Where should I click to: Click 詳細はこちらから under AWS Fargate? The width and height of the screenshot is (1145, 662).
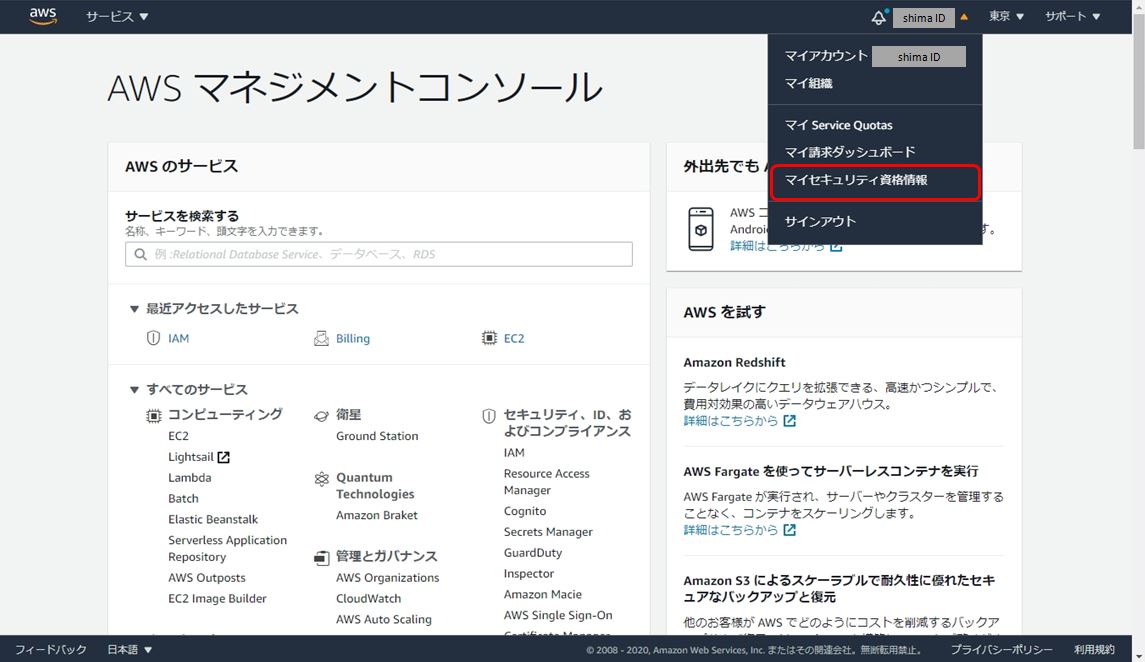(730, 530)
